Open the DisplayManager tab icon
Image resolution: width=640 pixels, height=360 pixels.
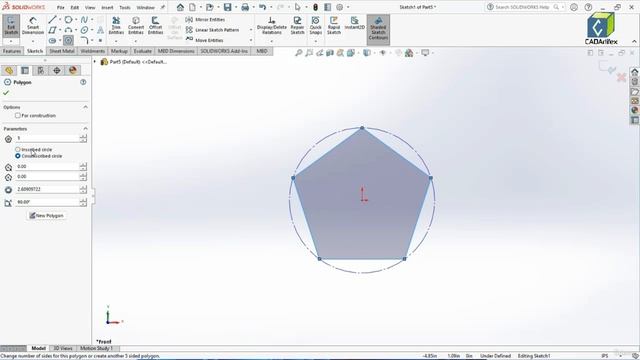(73, 70)
